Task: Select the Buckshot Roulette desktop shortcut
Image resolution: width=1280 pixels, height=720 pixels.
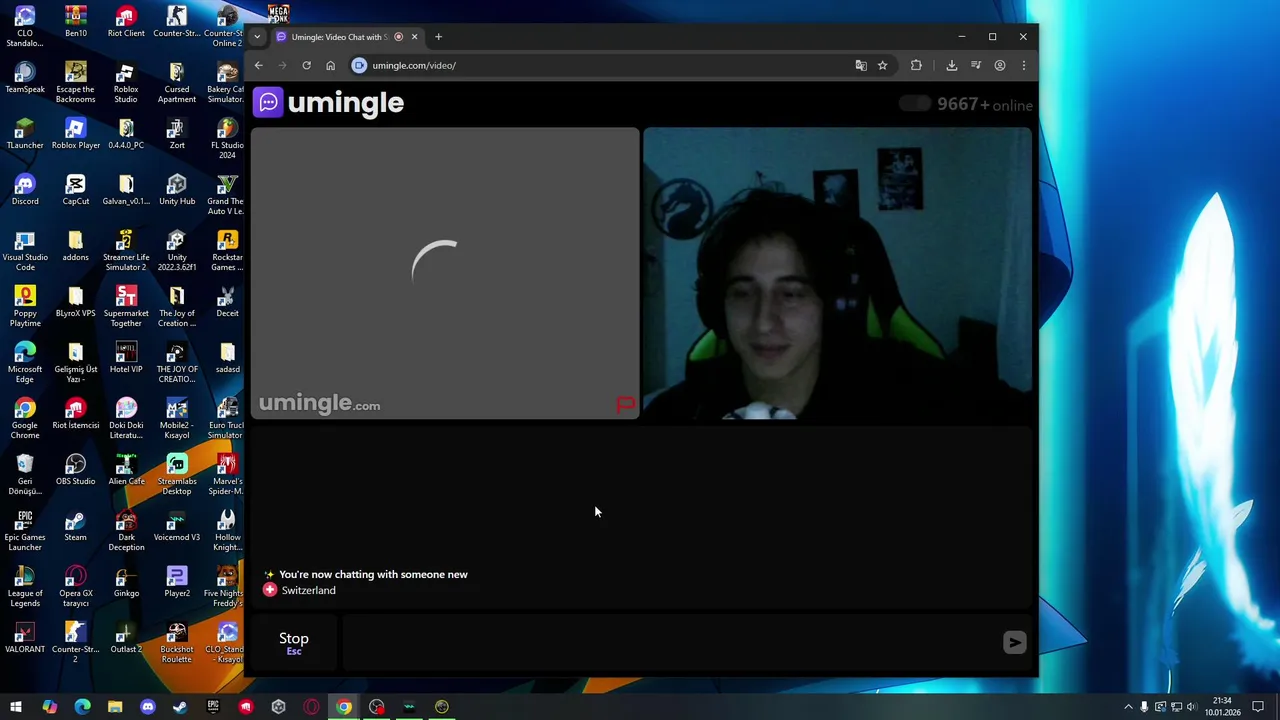Action: pyautogui.click(x=177, y=642)
